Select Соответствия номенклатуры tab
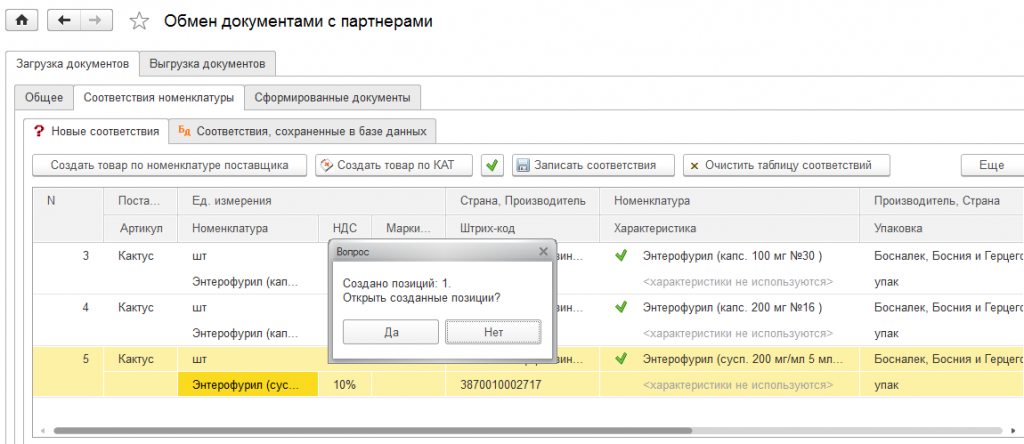This screenshot has width=1024, height=444. click(159, 98)
